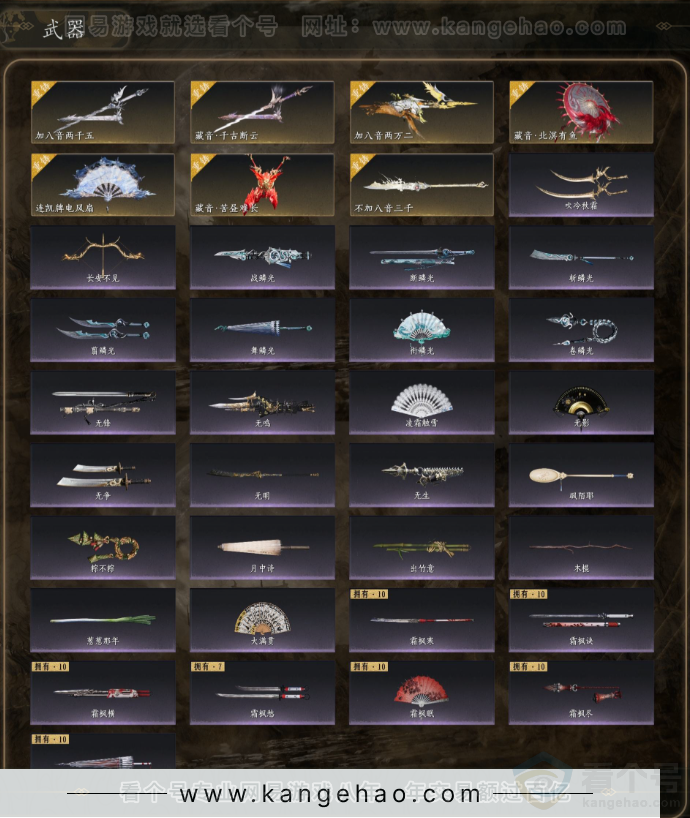Select the 凌霜触雪 white feather fan

(421, 402)
